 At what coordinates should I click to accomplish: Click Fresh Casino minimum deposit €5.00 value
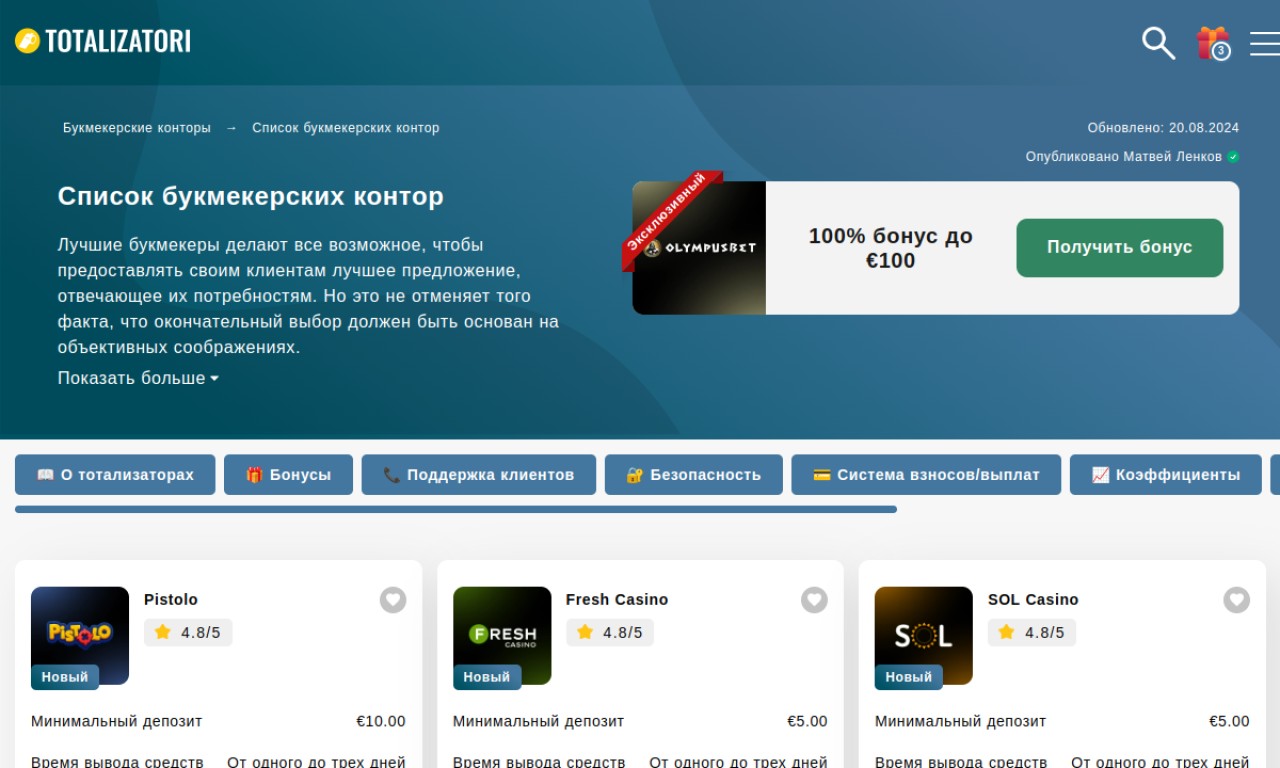coord(807,721)
